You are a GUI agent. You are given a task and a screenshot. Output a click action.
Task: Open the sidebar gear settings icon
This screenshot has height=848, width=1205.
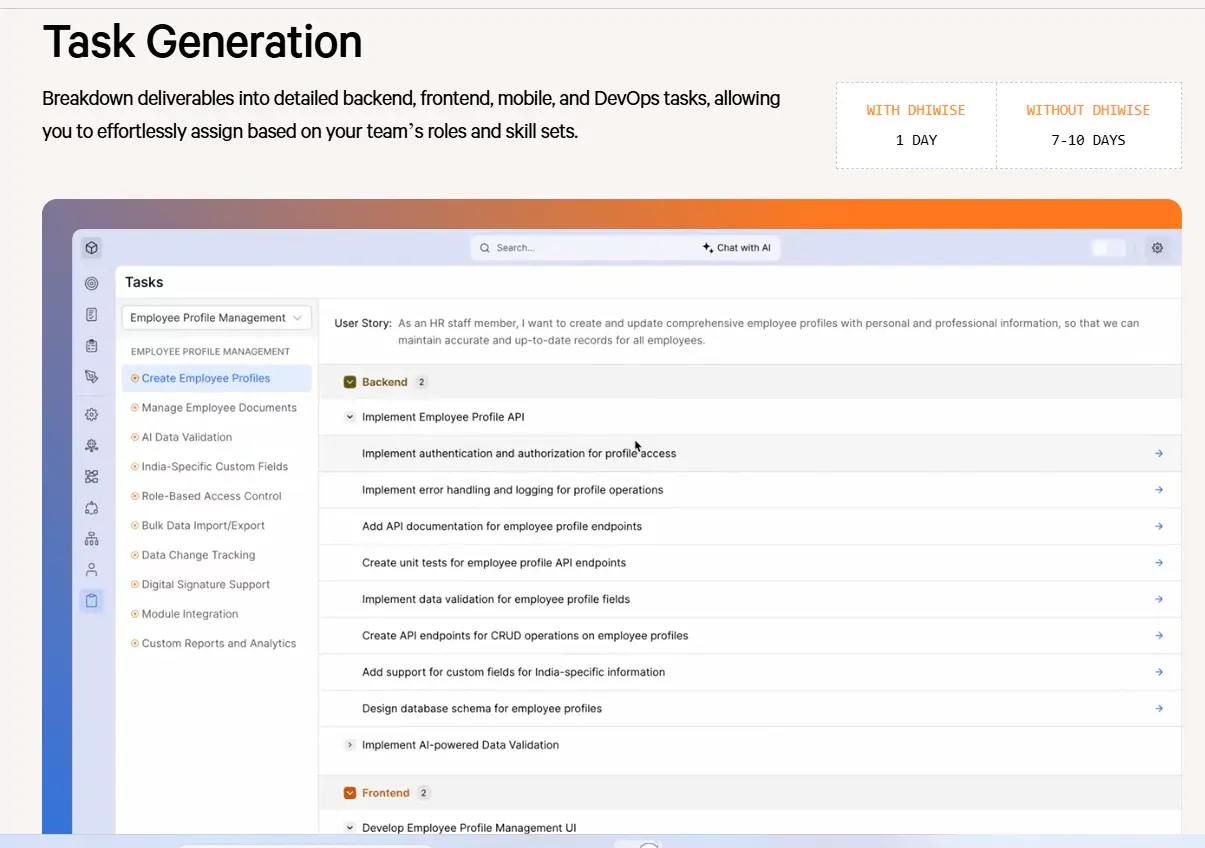[x=91, y=415]
